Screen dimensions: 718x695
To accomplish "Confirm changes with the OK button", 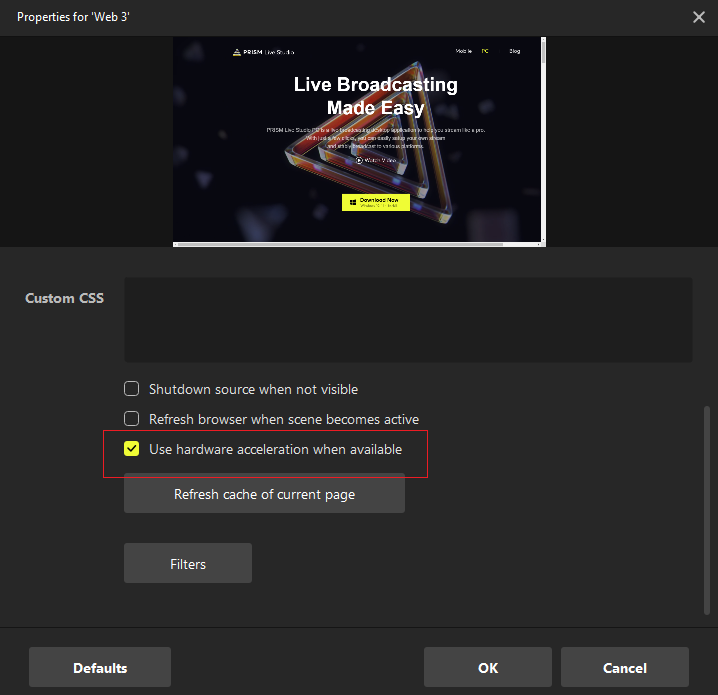I will 488,667.
